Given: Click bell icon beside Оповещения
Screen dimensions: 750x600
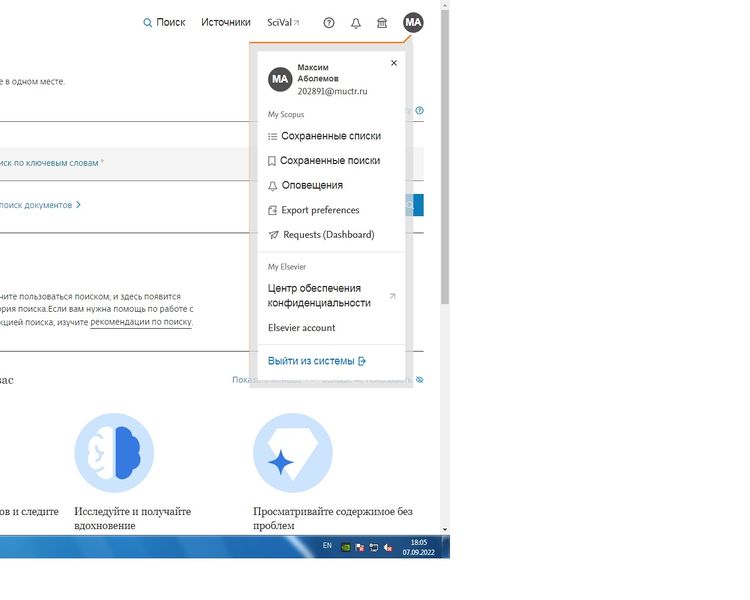Looking at the screenshot, I should (x=273, y=186).
